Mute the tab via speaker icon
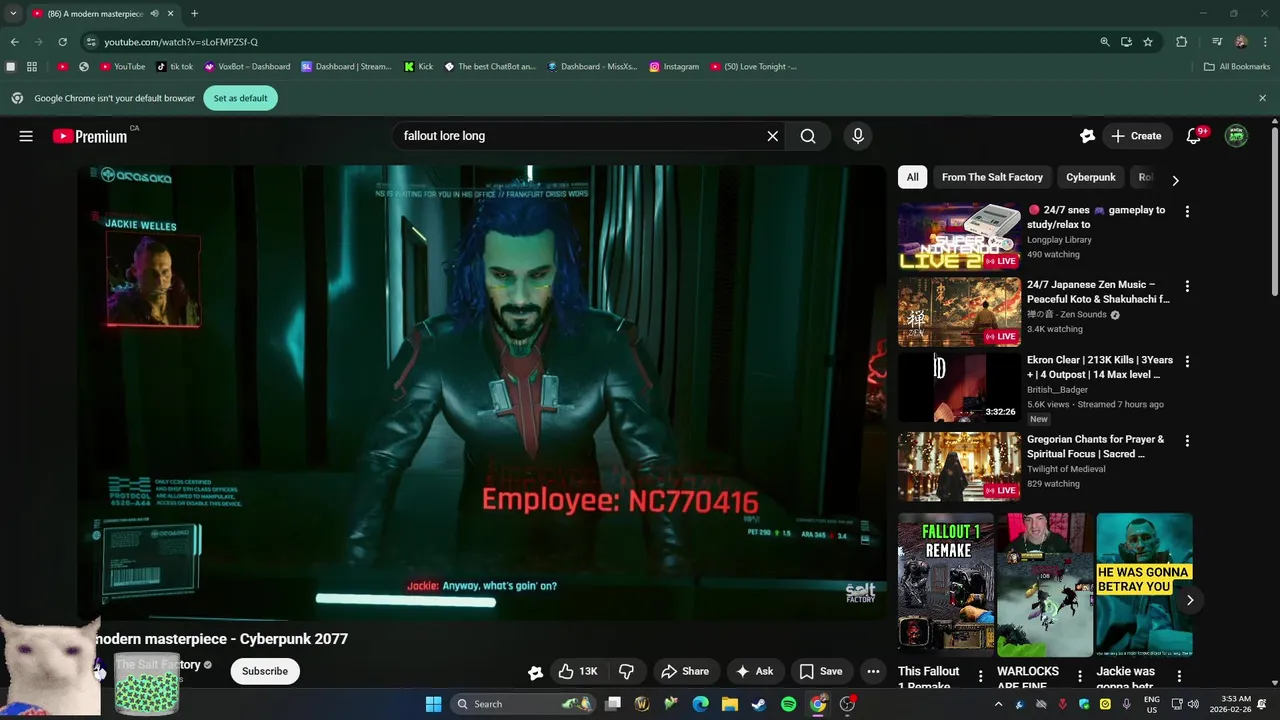This screenshot has height=720, width=1280. point(154,14)
